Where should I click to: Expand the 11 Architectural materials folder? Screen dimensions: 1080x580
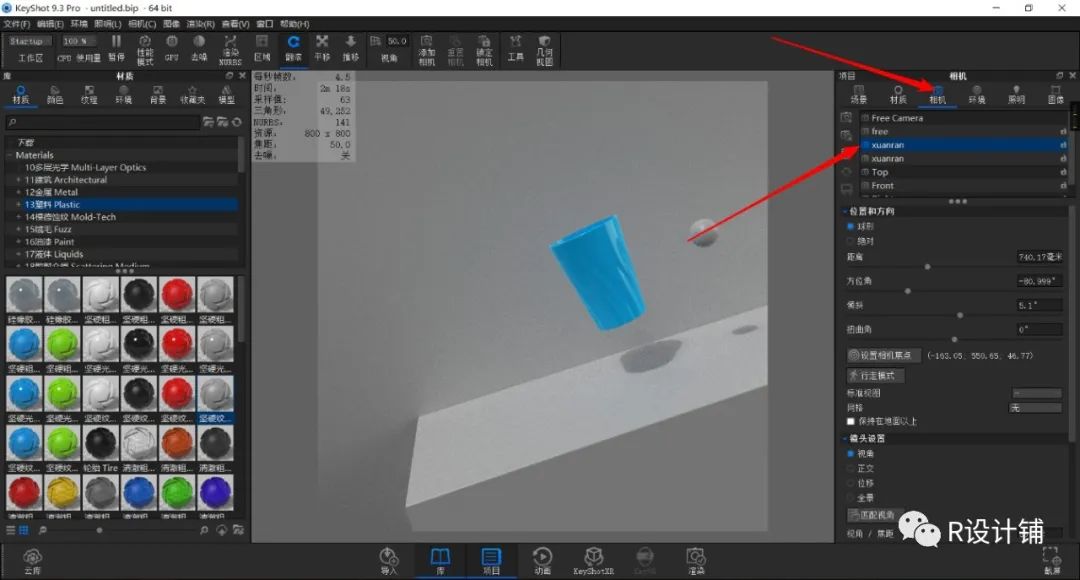(x=19, y=180)
